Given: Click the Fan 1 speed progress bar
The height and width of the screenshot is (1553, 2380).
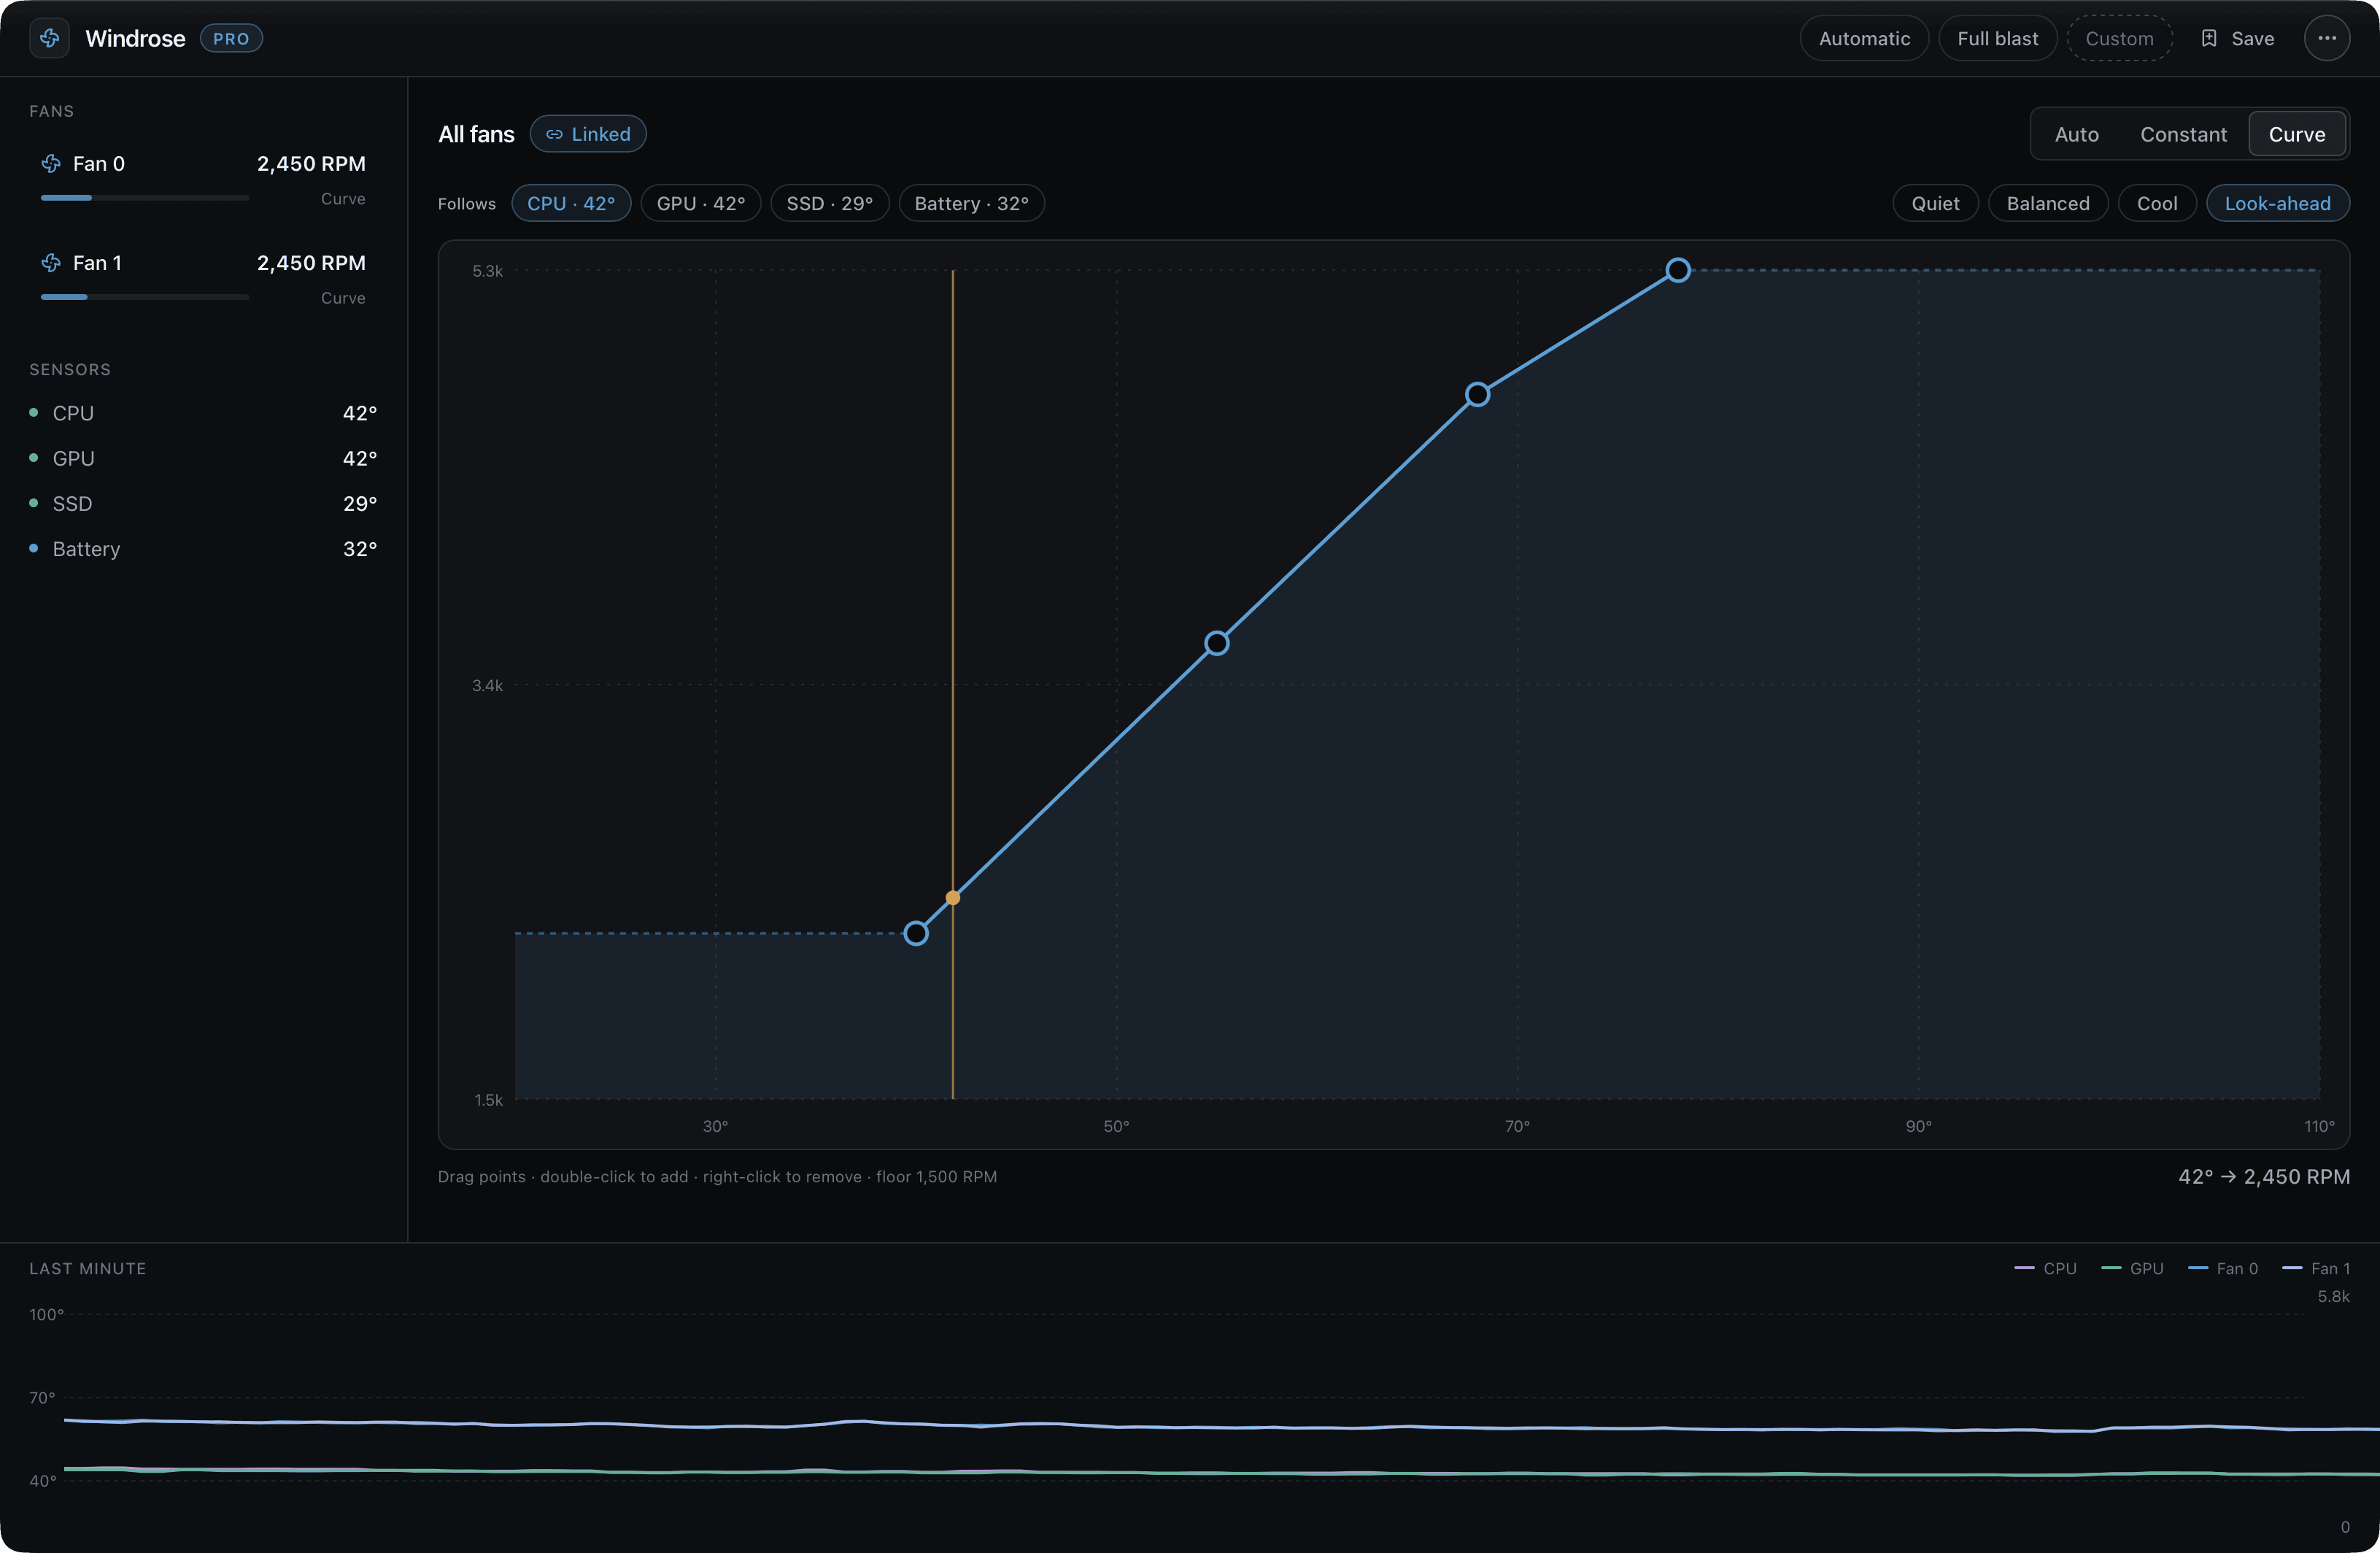Looking at the screenshot, I should (x=145, y=297).
